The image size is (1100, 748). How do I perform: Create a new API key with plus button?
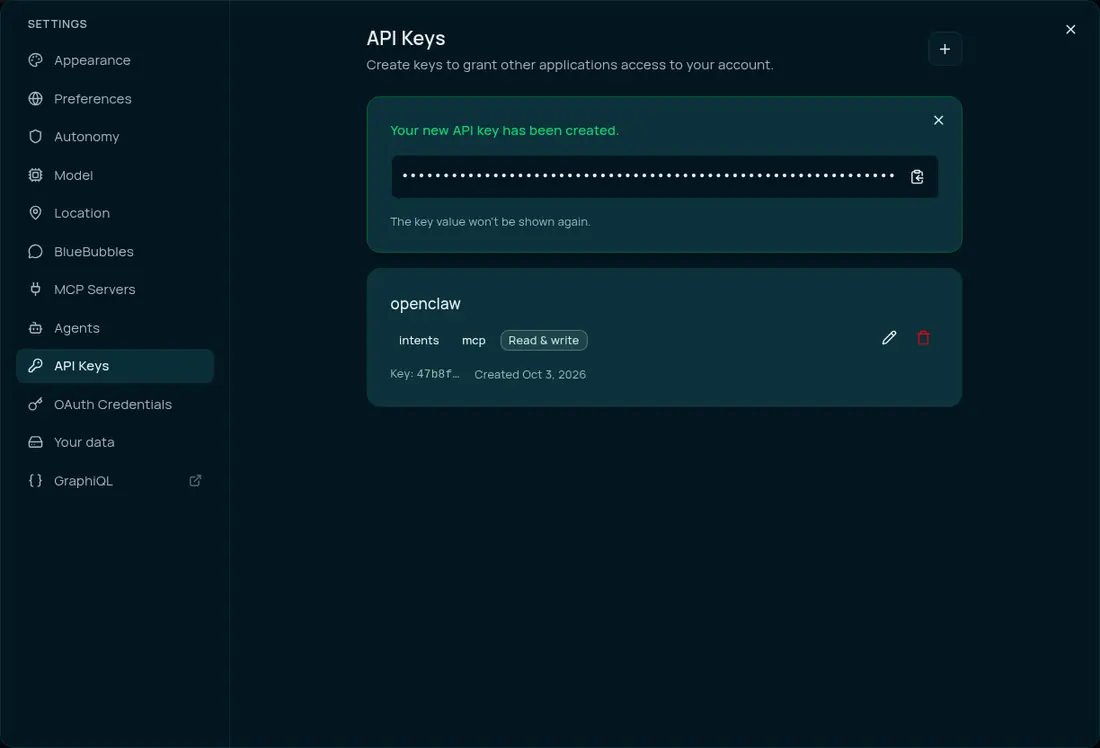[945, 49]
